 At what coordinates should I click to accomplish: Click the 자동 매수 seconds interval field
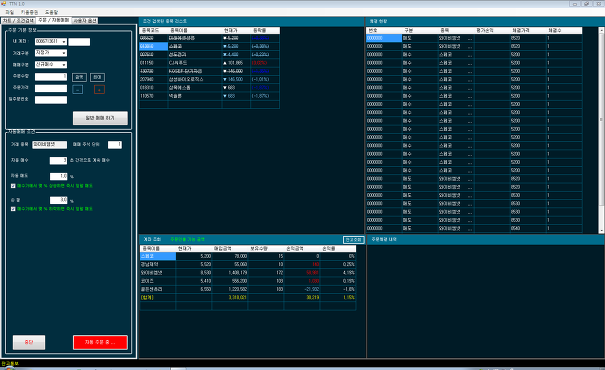click(x=58, y=160)
